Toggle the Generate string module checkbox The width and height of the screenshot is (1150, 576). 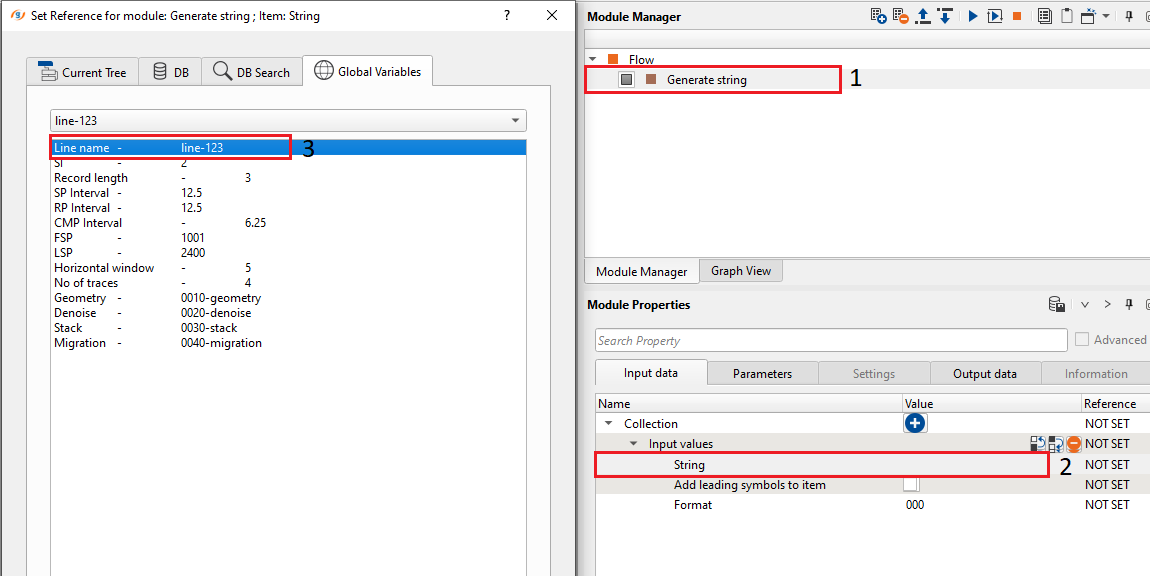(627, 80)
